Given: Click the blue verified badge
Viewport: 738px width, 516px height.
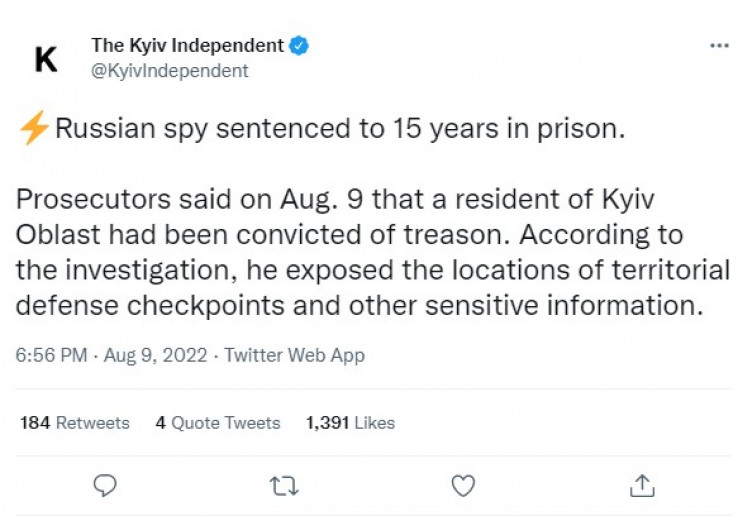Looking at the screenshot, I should click(x=299, y=46).
